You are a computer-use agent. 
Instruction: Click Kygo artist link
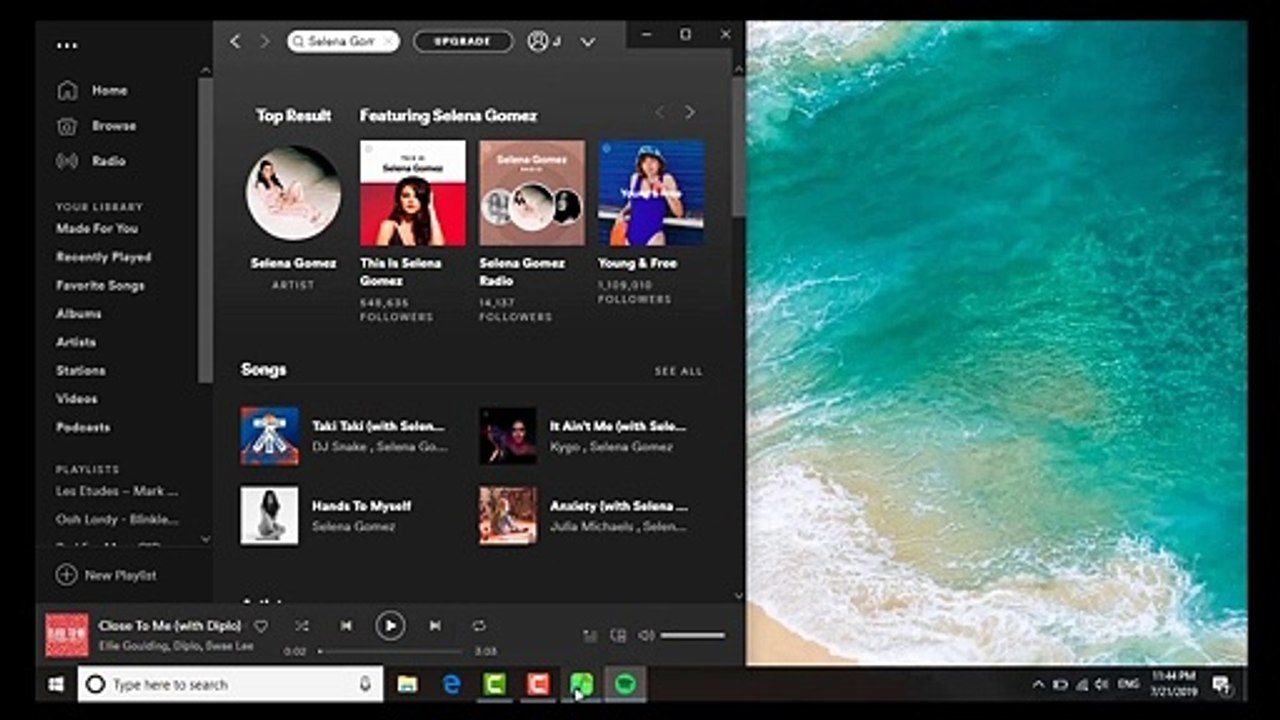(565, 447)
